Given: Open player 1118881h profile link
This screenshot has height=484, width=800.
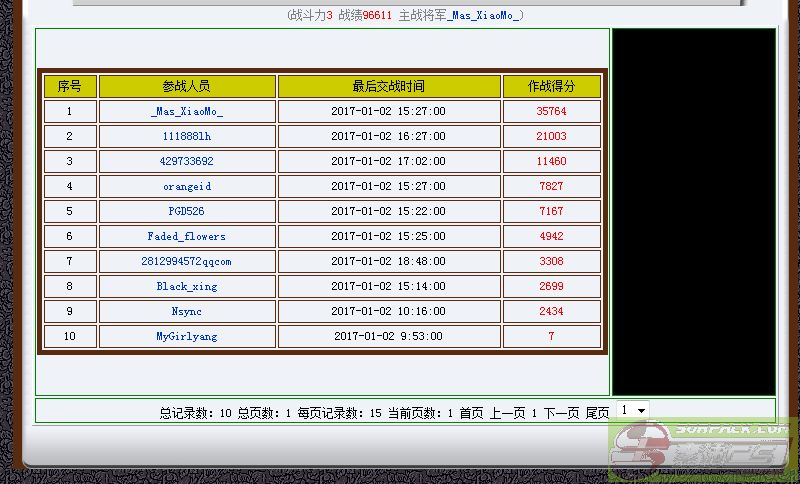Looking at the screenshot, I should coord(187,137).
